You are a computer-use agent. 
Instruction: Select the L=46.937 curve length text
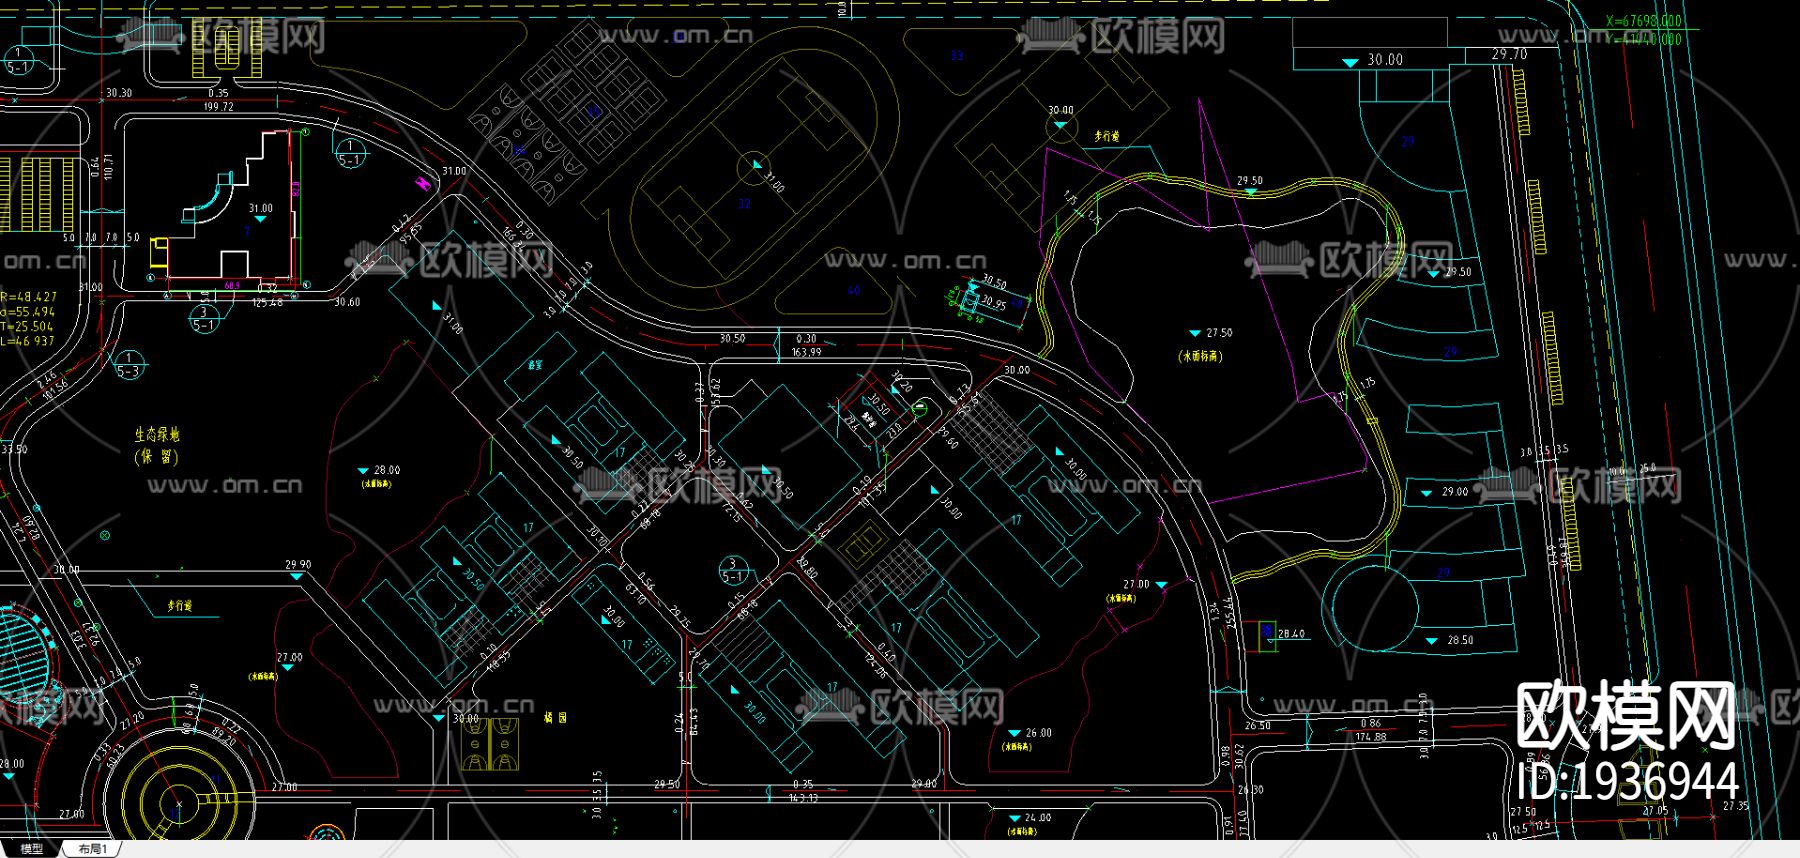click(27, 341)
